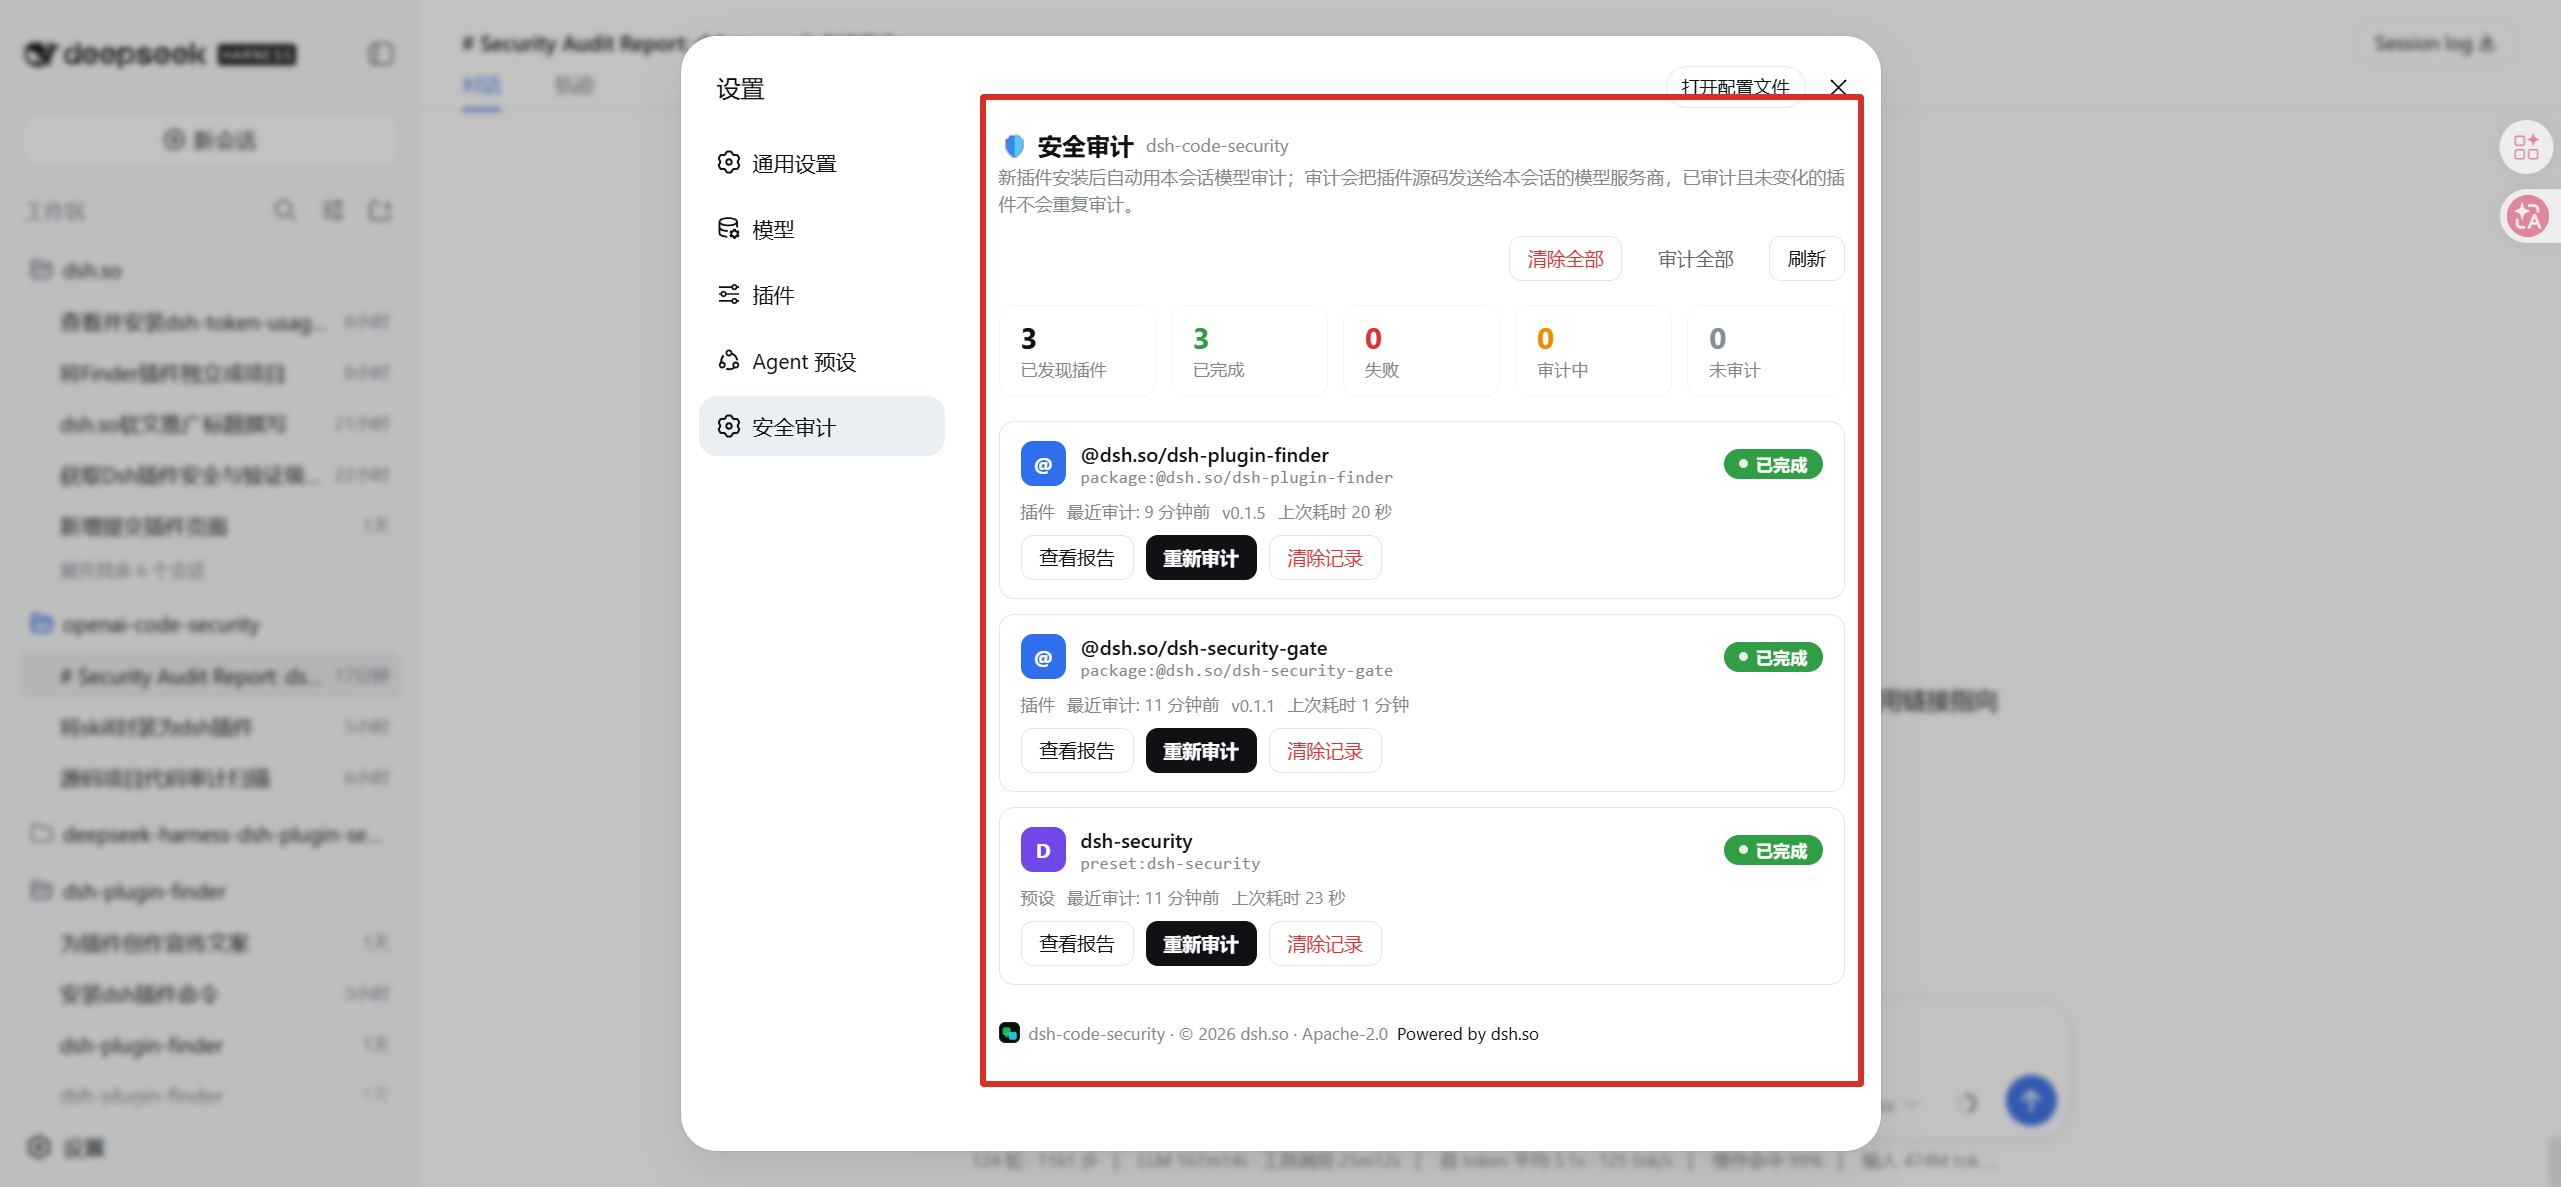Click the blue shield icon beside 安全审计

[x=1014, y=146]
